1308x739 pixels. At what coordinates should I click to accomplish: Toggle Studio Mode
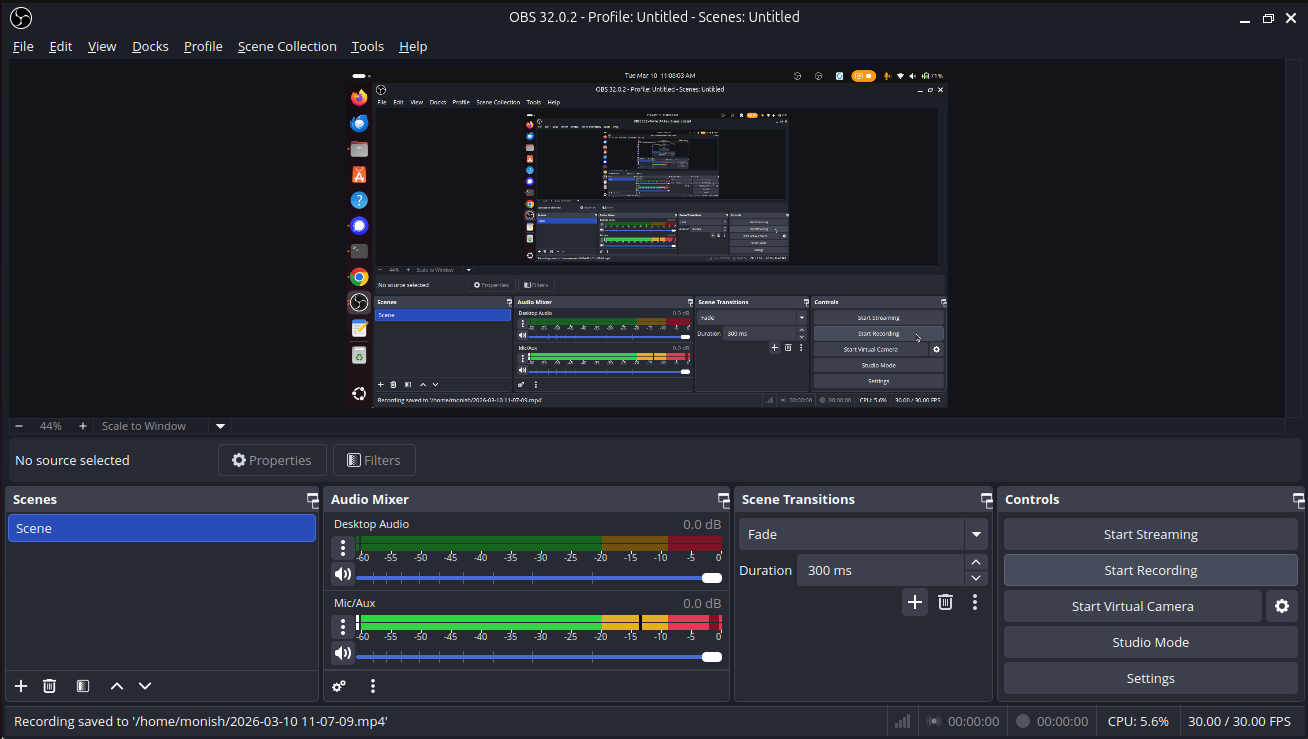coord(1150,642)
